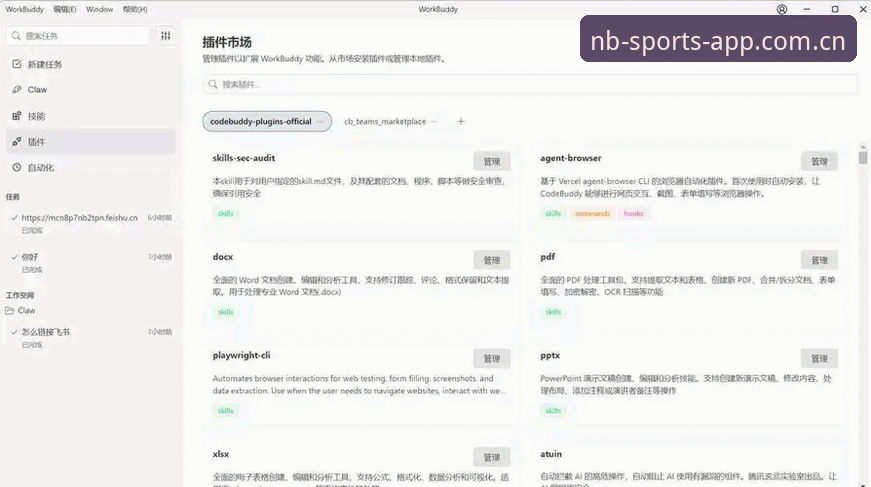
Task: Manage the agent-browser plugin
Action: coord(819,162)
